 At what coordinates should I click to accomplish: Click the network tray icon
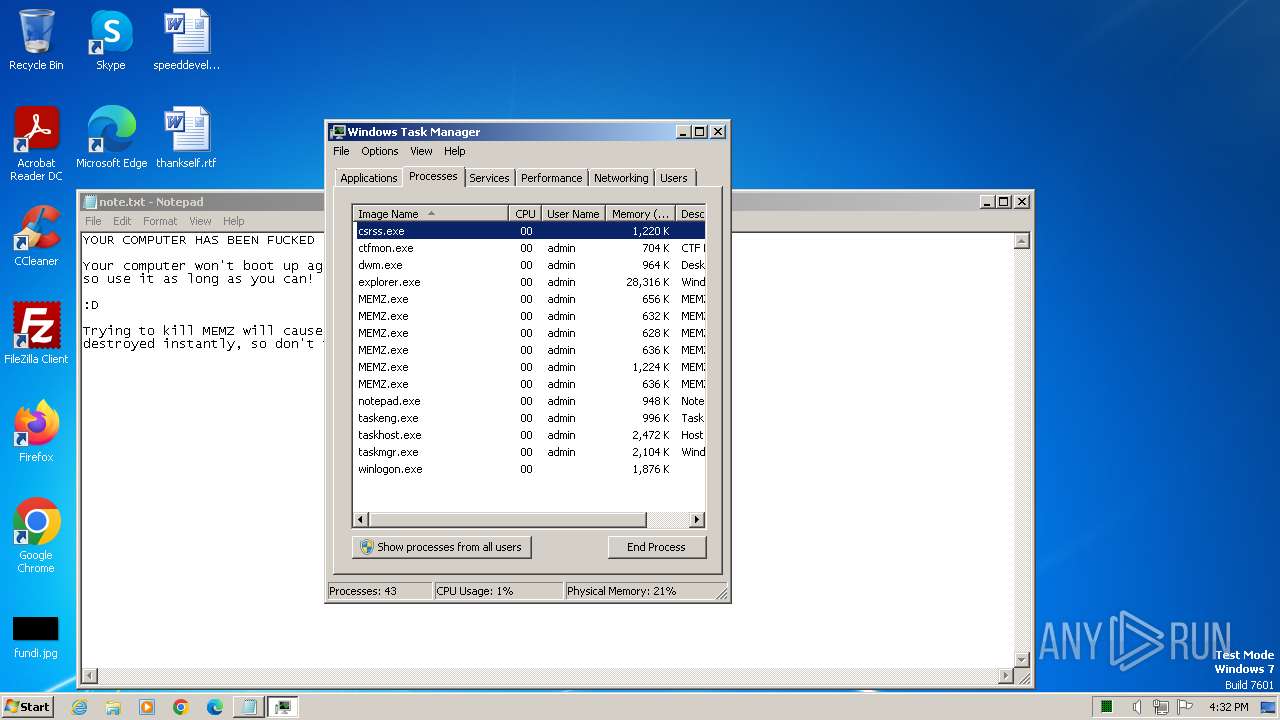pos(1161,707)
